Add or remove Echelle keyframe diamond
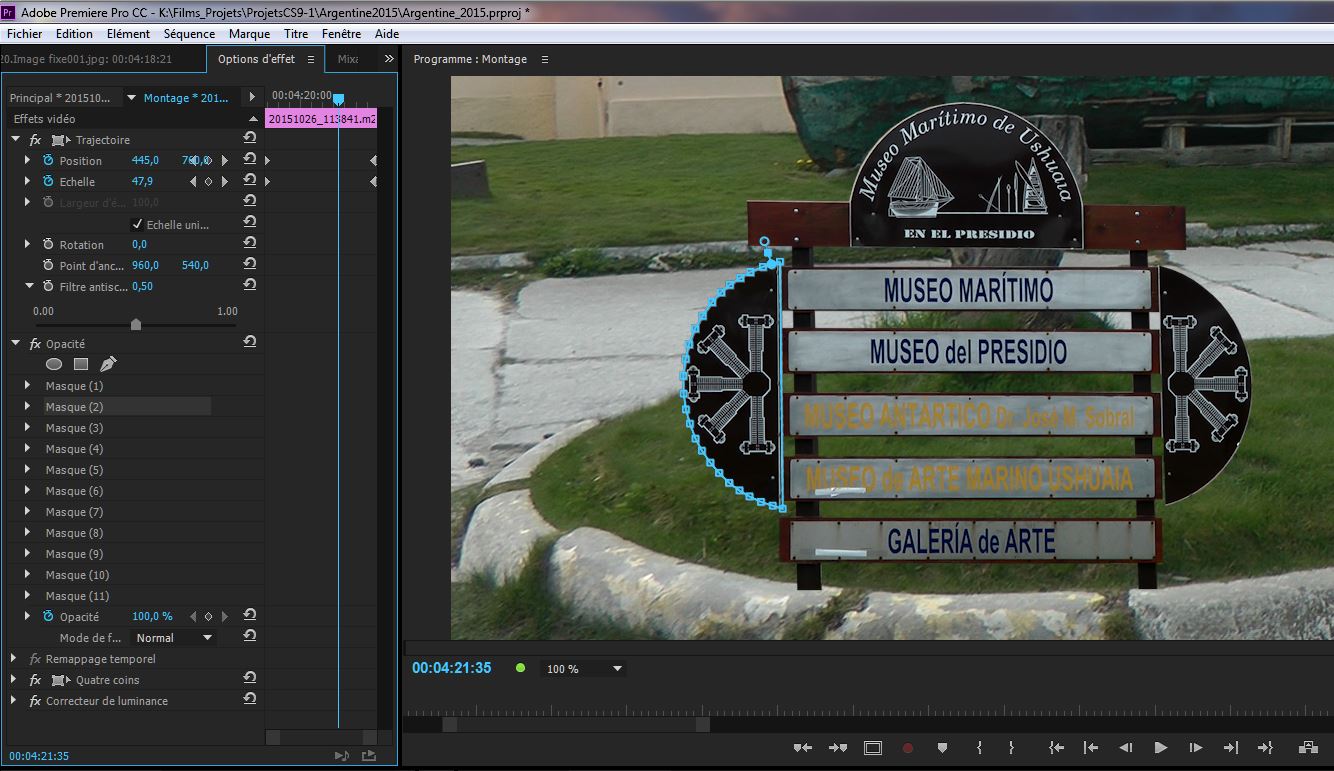Image resolution: width=1334 pixels, height=771 pixels. 208,182
